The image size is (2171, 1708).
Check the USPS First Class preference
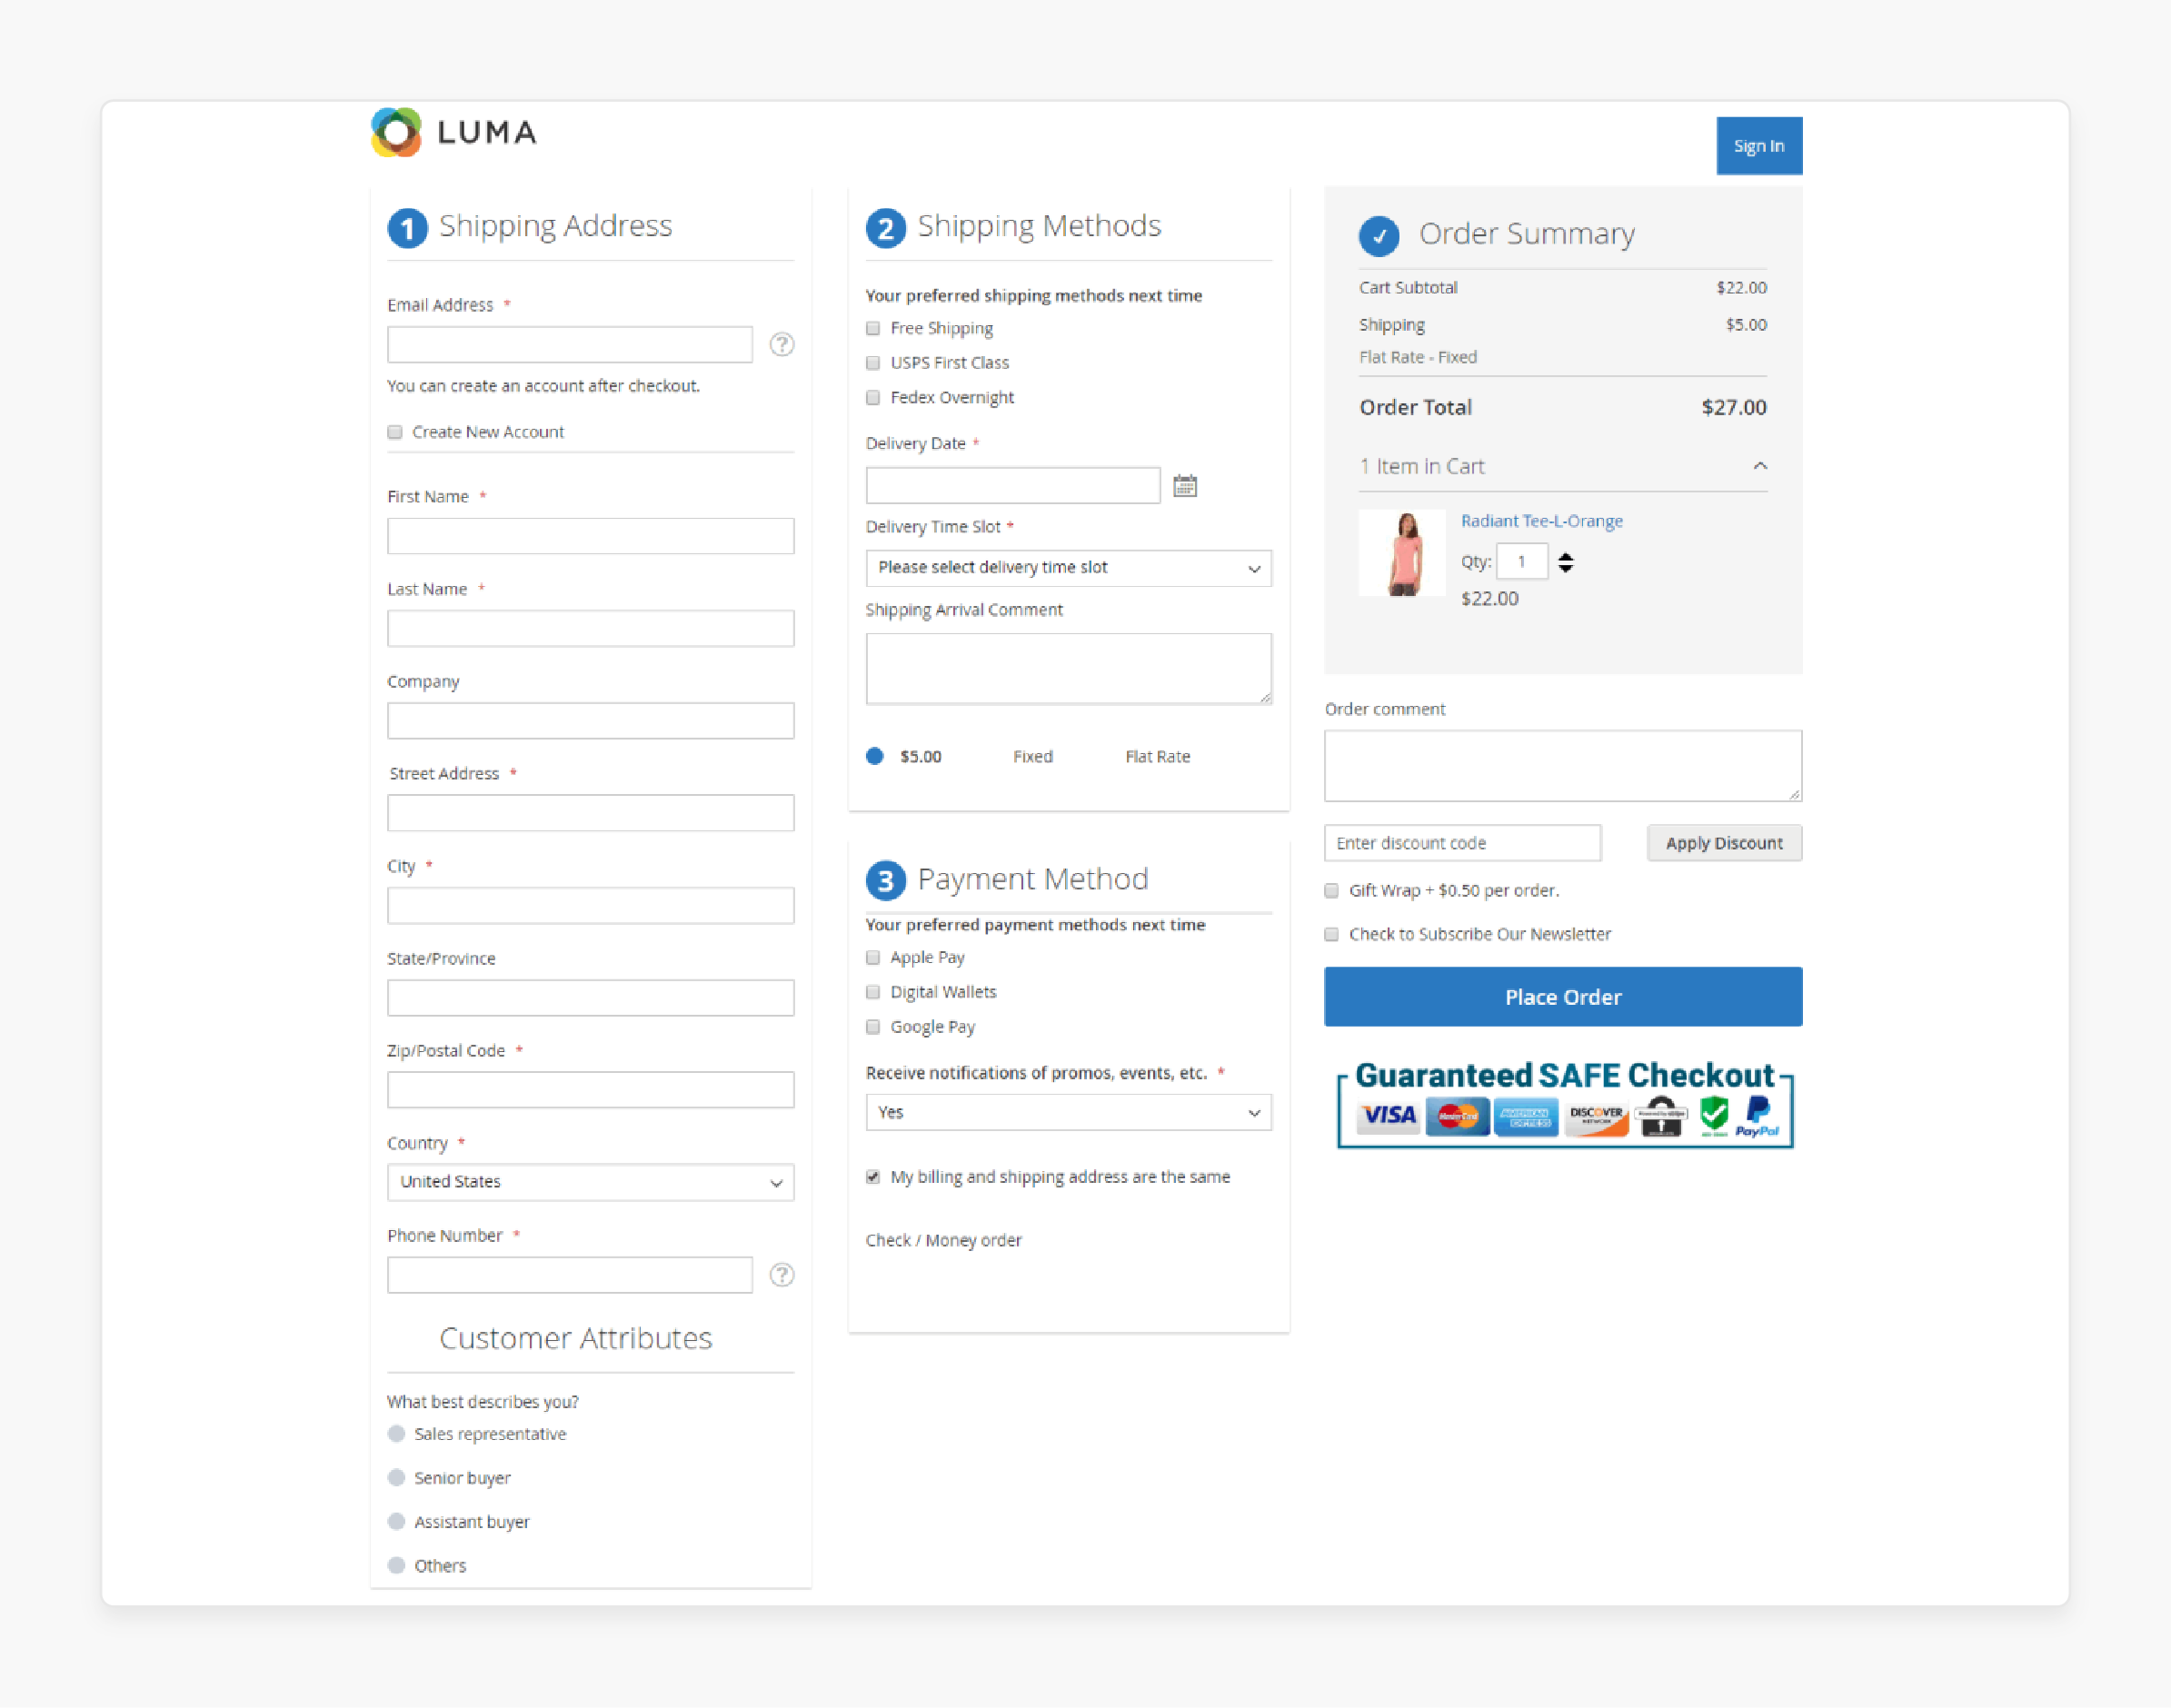(873, 363)
